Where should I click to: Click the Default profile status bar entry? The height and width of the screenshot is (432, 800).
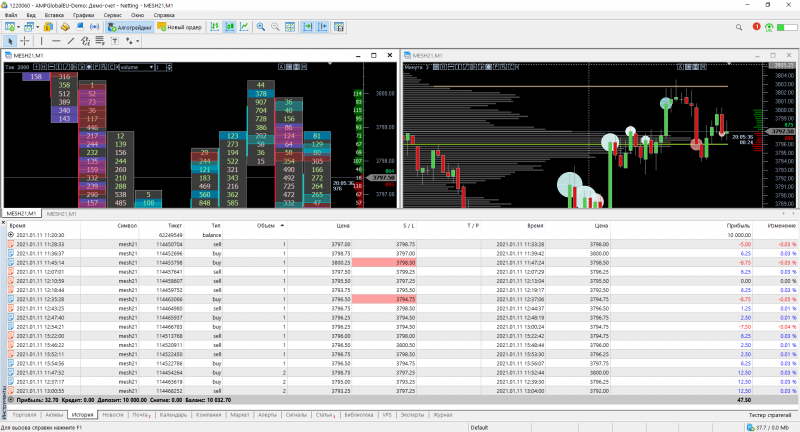coord(479,427)
